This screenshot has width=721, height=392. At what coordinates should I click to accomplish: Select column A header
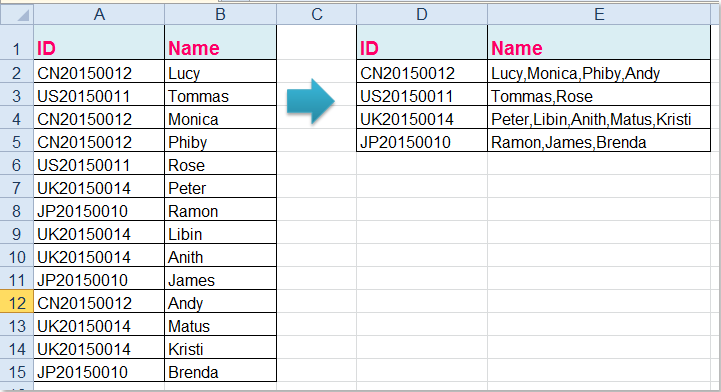(99, 14)
